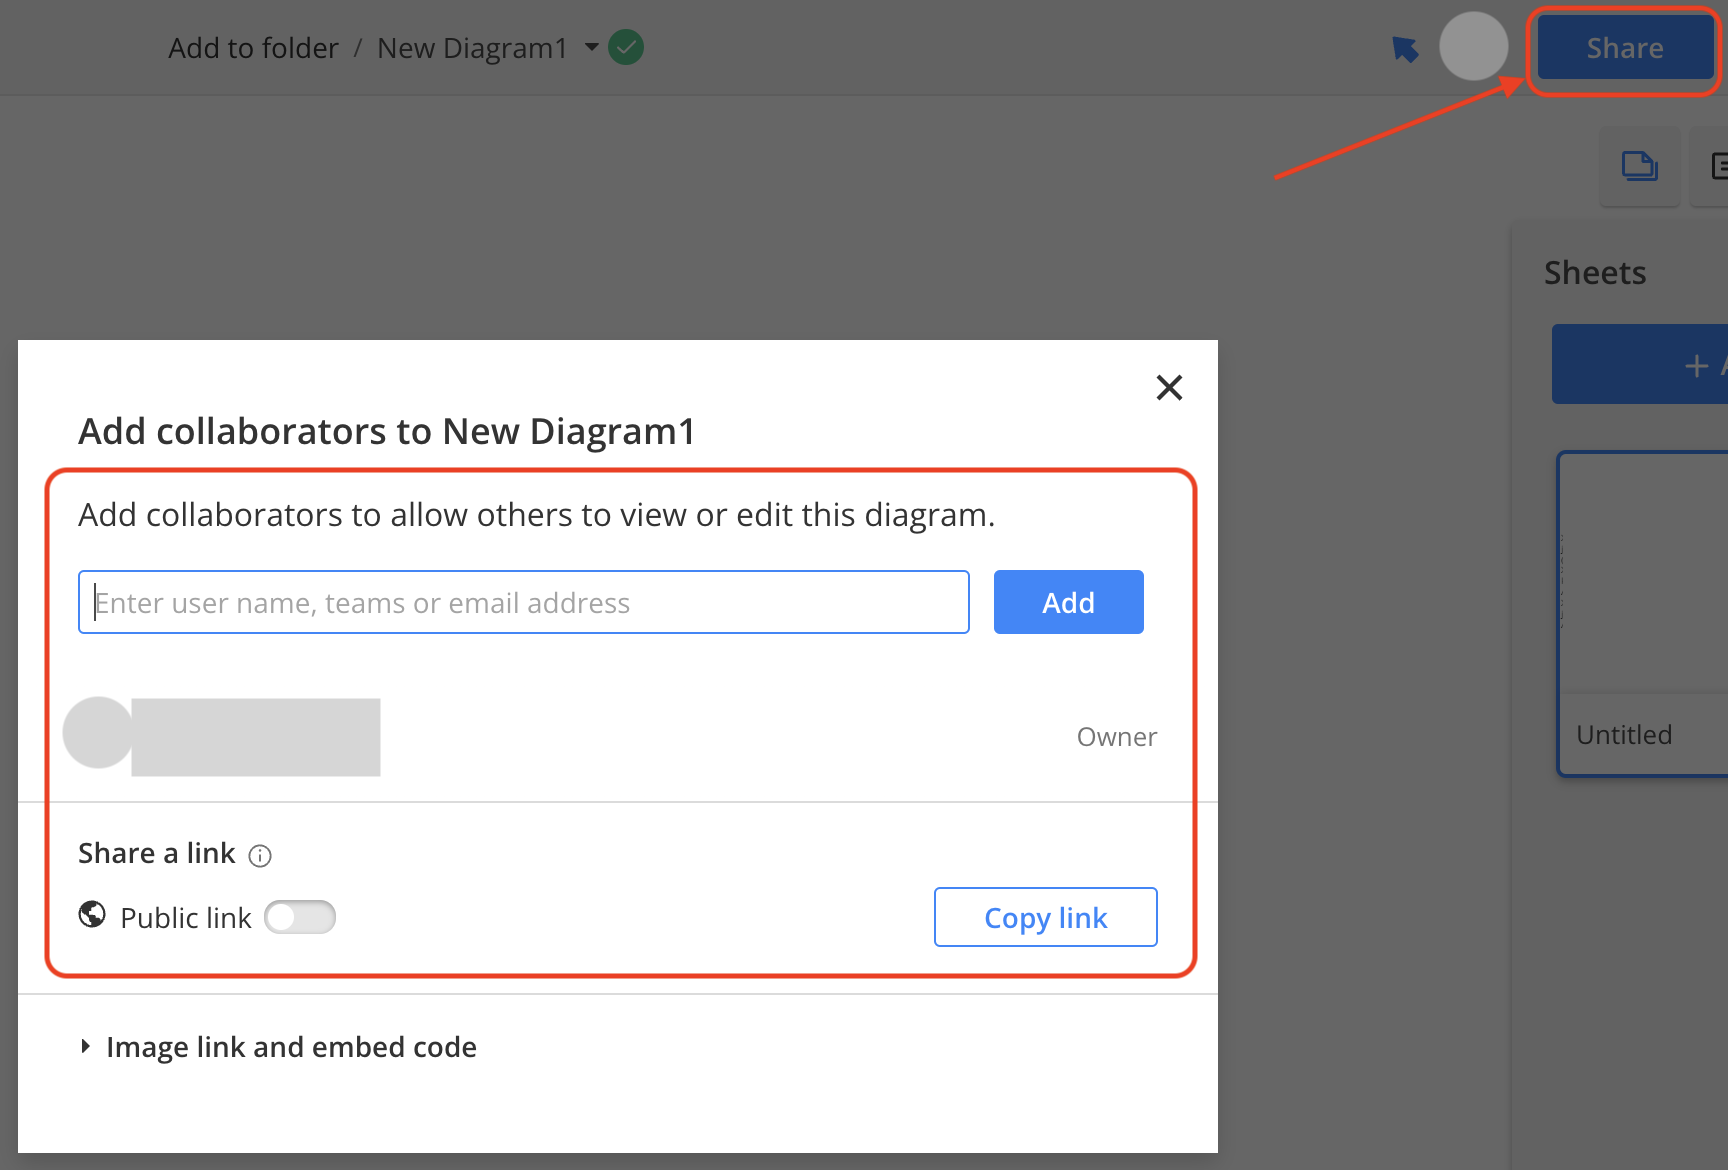Click the document outline icon in the right toolbar
This screenshot has width=1728, height=1170.
coord(1722,166)
